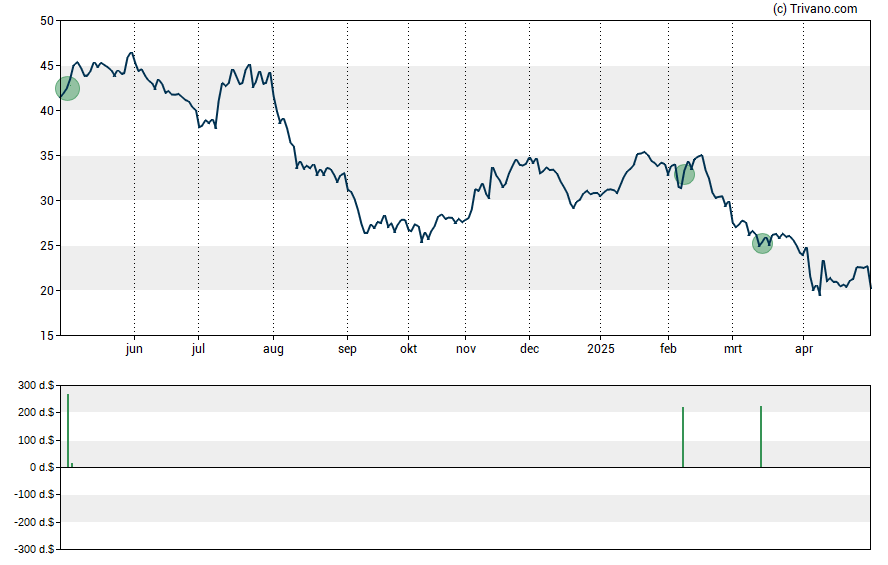Click the '25' price axis value

[47, 246]
